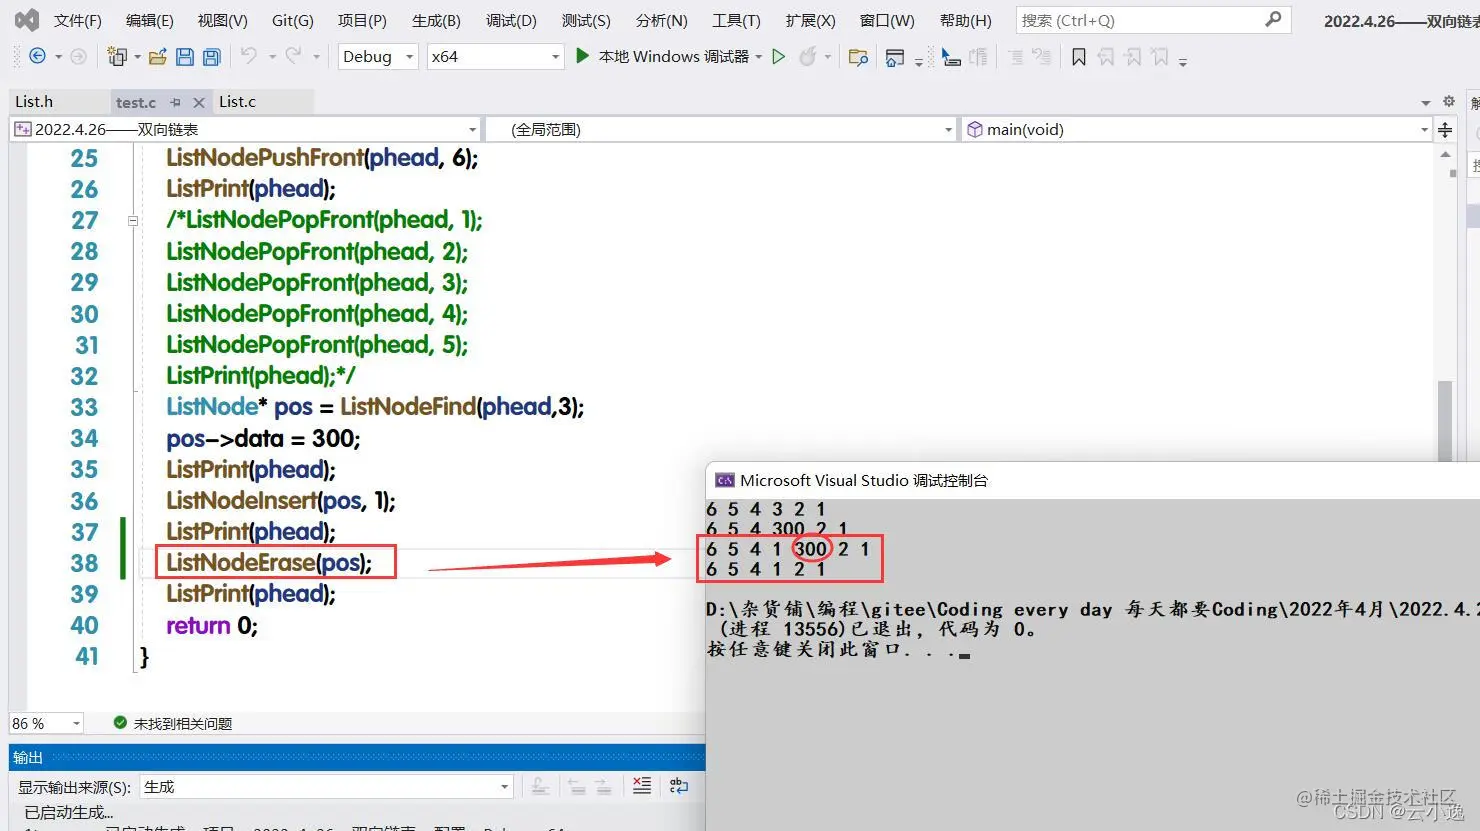The width and height of the screenshot is (1480, 831).
Task: Click return 0; on line 40
Action: pos(212,625)
